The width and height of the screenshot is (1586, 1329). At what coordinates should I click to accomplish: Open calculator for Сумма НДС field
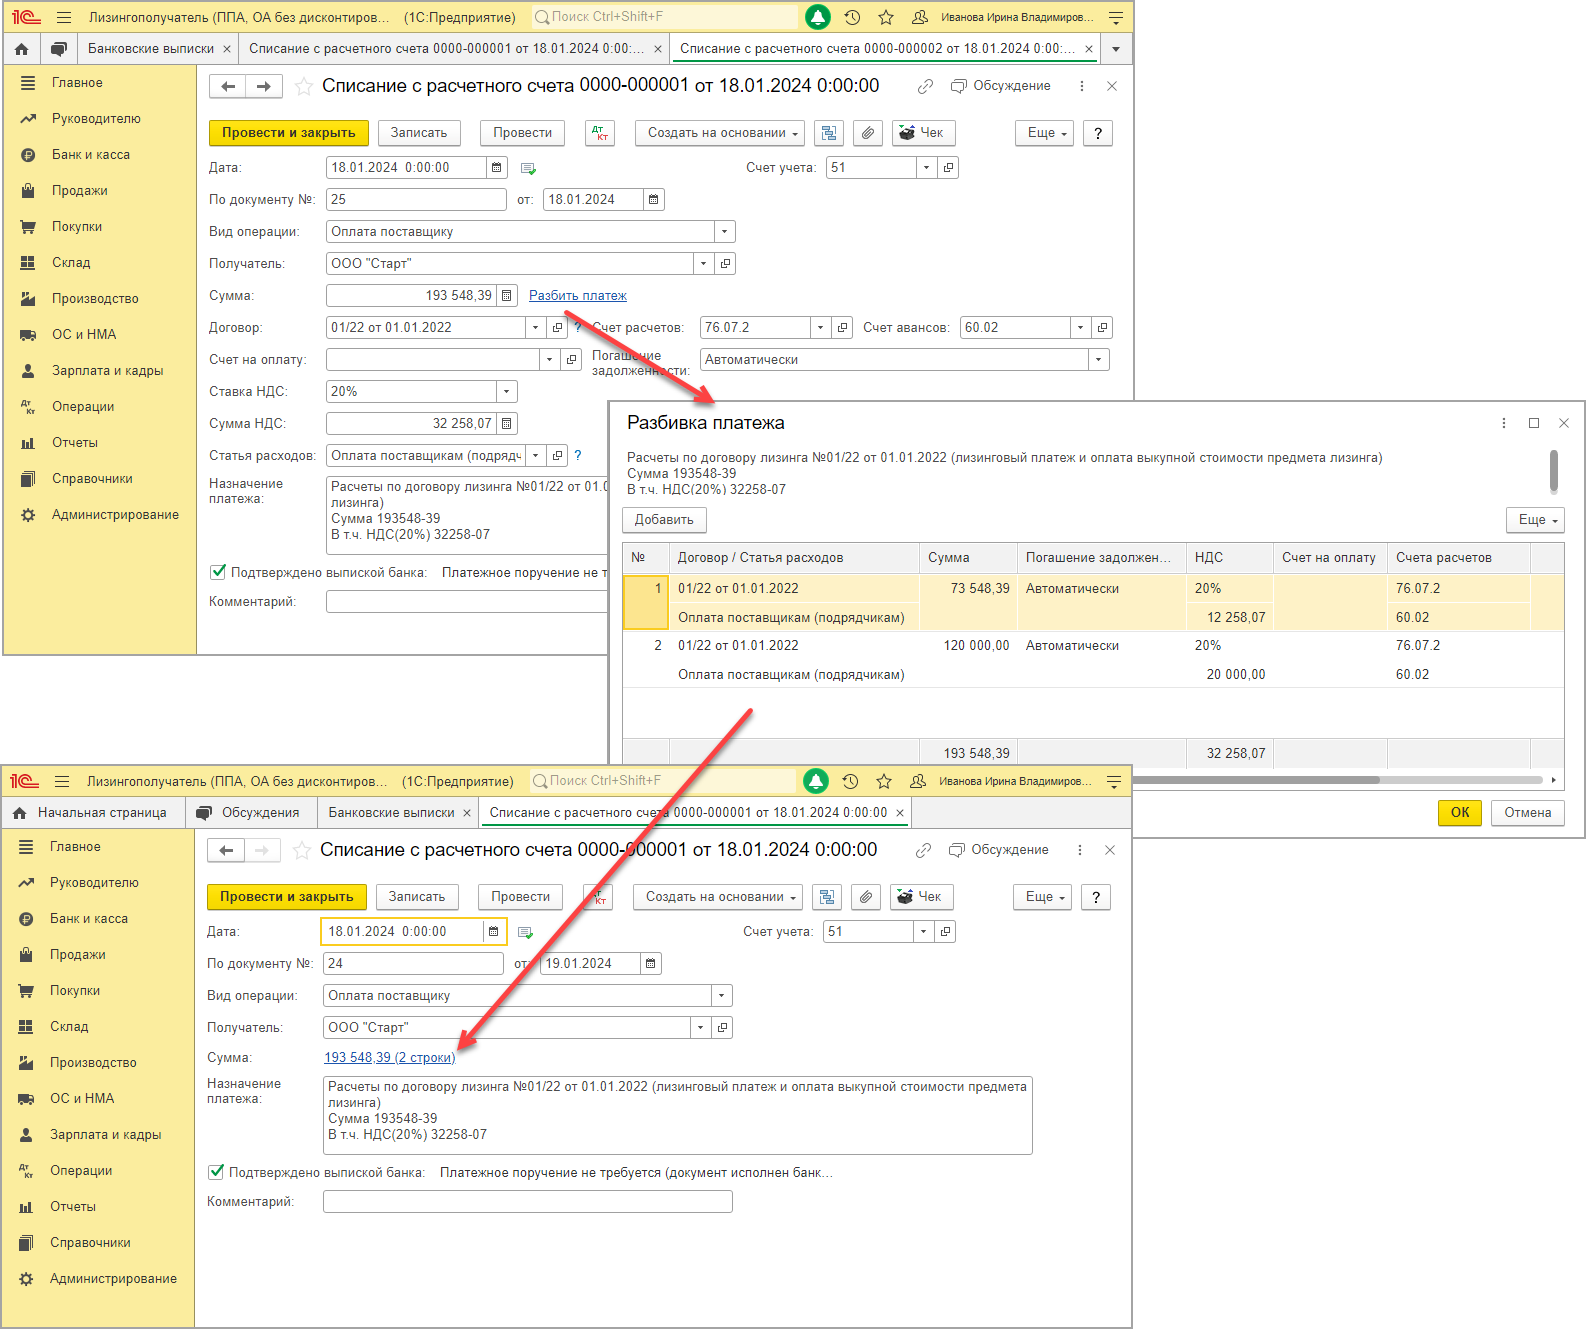coord(507,424)
